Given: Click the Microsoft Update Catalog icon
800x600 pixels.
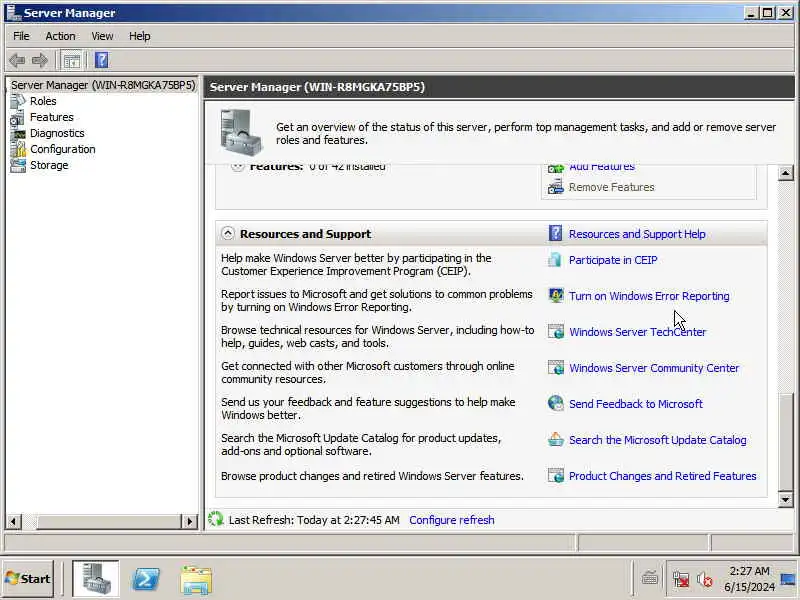Looking at the screenshot, I should pos(556,439).
